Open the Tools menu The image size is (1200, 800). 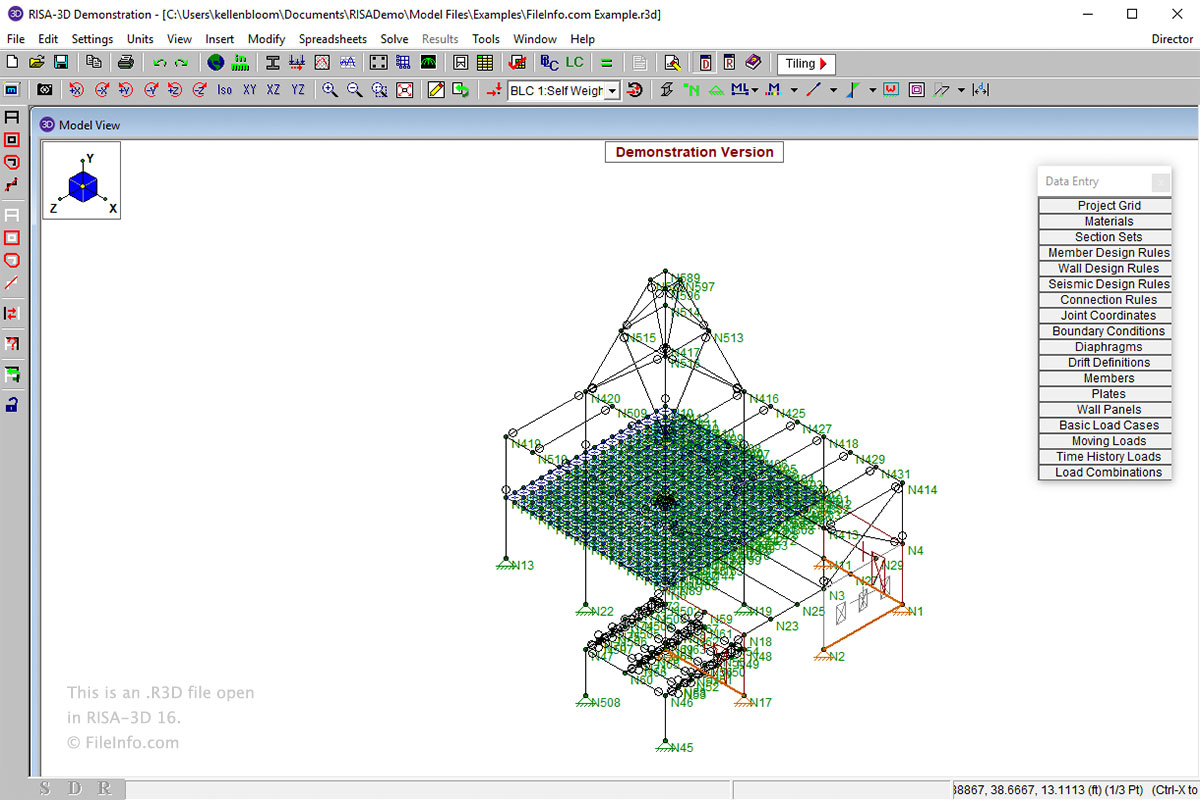point(486,39)
